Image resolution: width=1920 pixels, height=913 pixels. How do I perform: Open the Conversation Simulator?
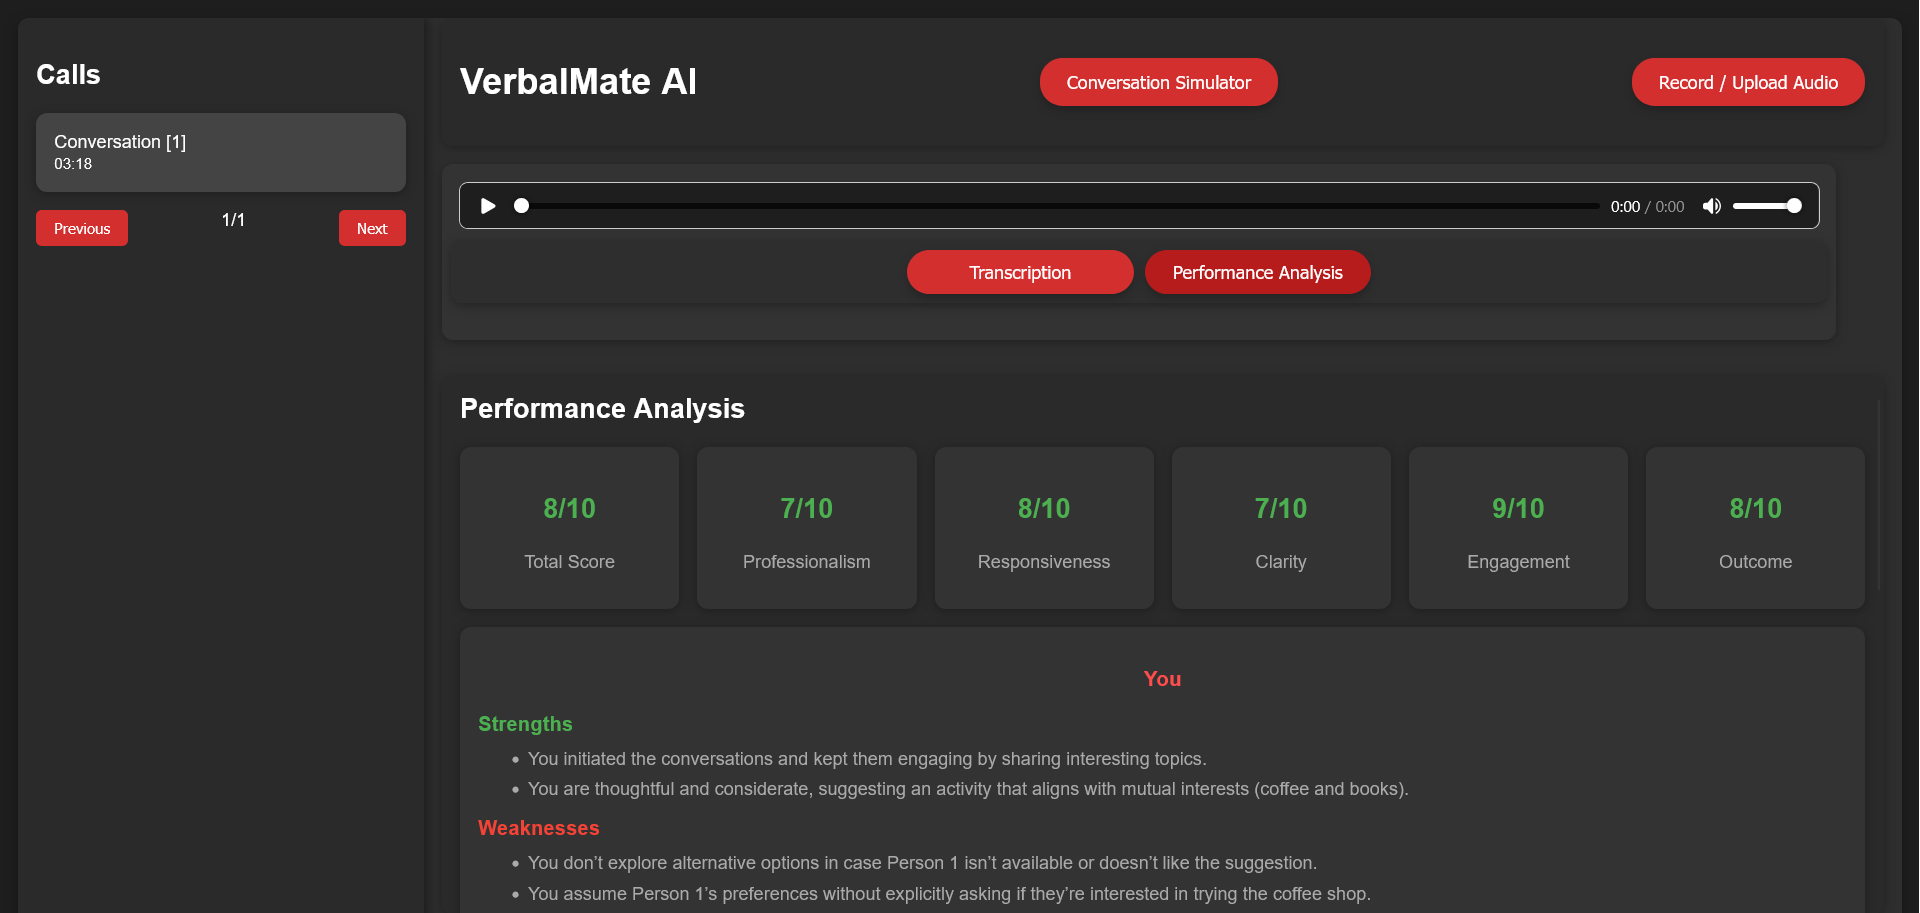click(1159, 82)
